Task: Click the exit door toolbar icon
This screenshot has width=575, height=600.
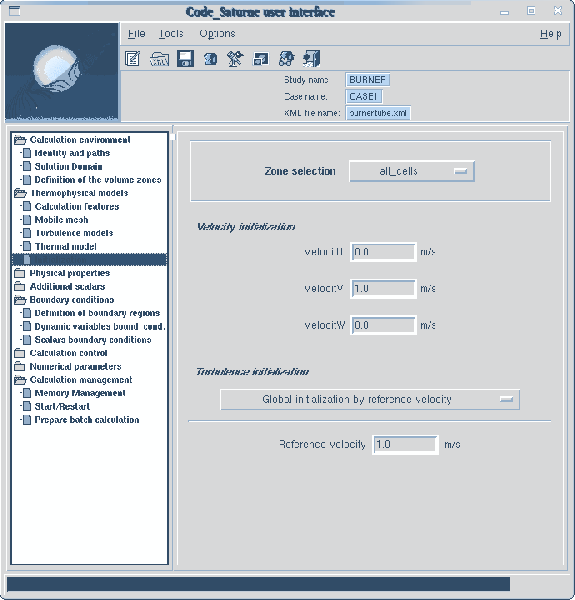Action: point(312,59)
